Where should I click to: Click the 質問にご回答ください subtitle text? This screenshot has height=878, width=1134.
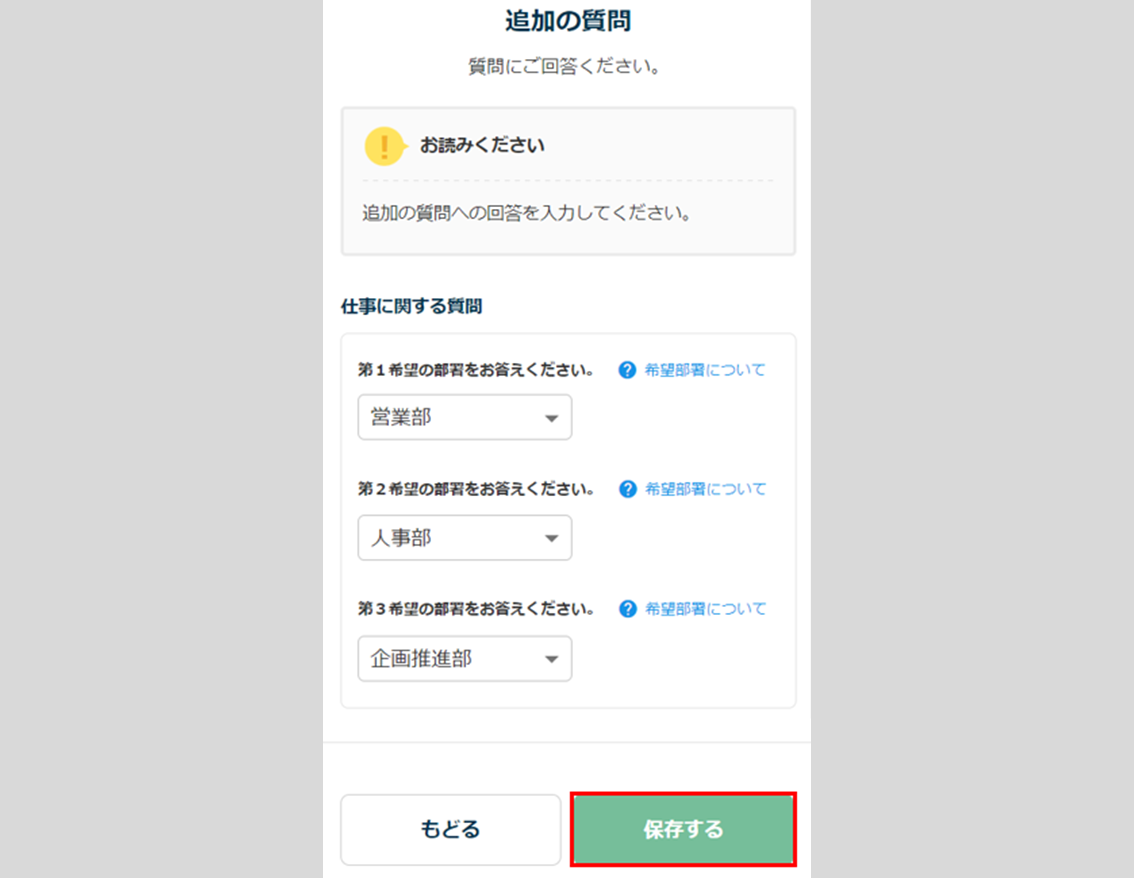click(x=567, y=68)
